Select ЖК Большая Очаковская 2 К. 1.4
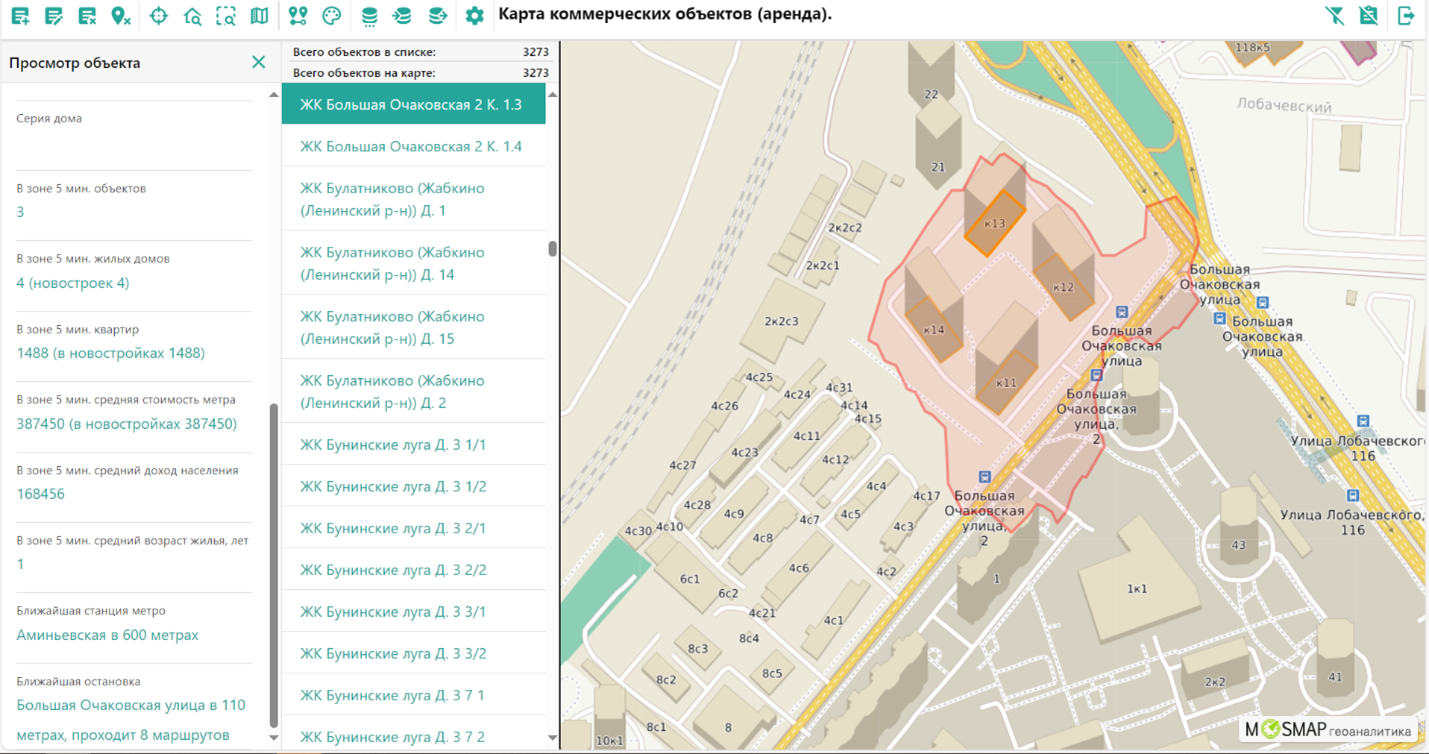This screenshot has height=754, width=1429. pyautogui.click(x=411, y=146)
